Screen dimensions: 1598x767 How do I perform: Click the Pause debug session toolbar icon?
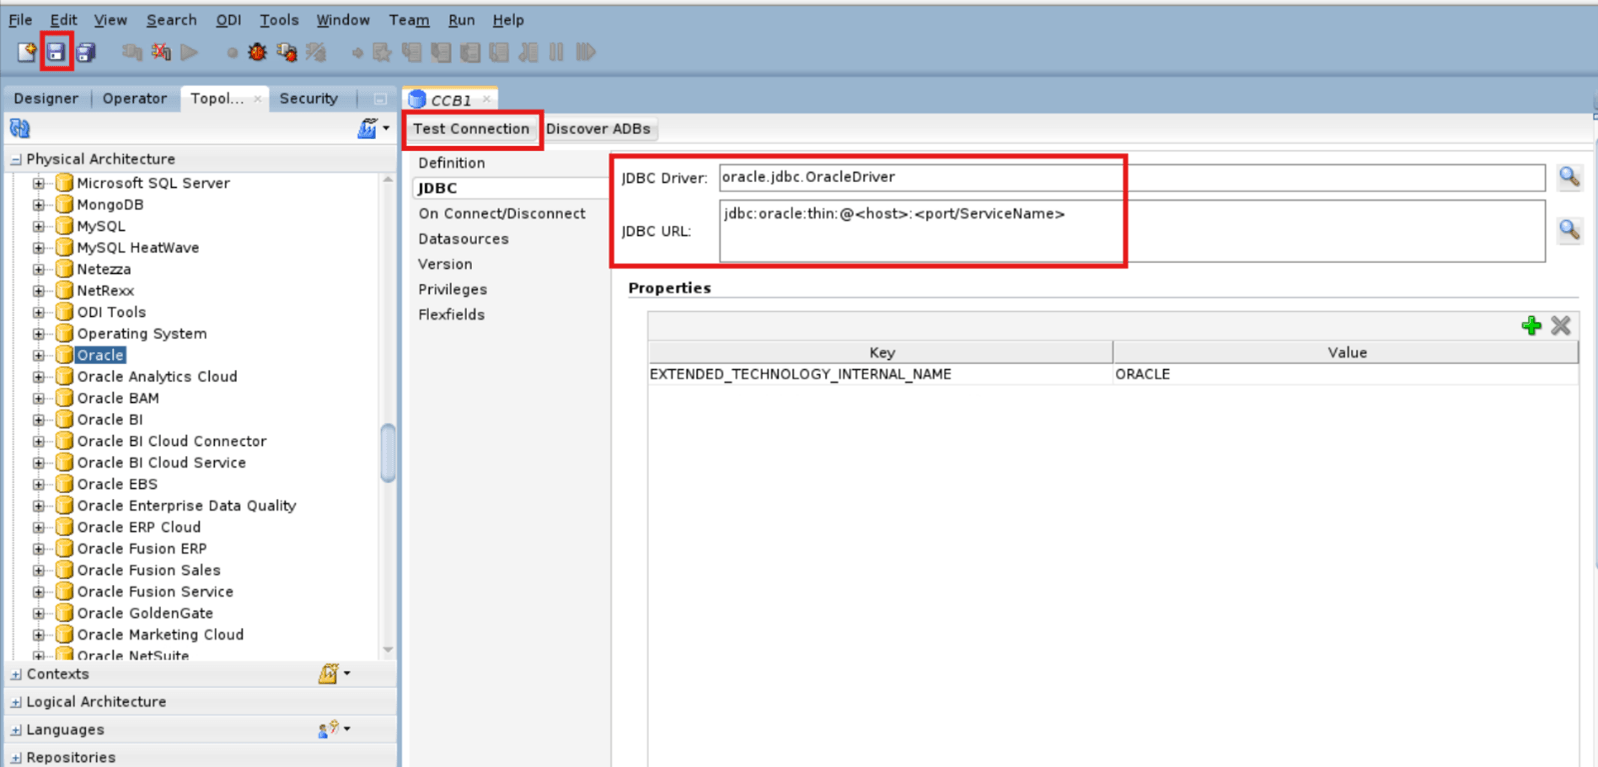click(557, 52)
